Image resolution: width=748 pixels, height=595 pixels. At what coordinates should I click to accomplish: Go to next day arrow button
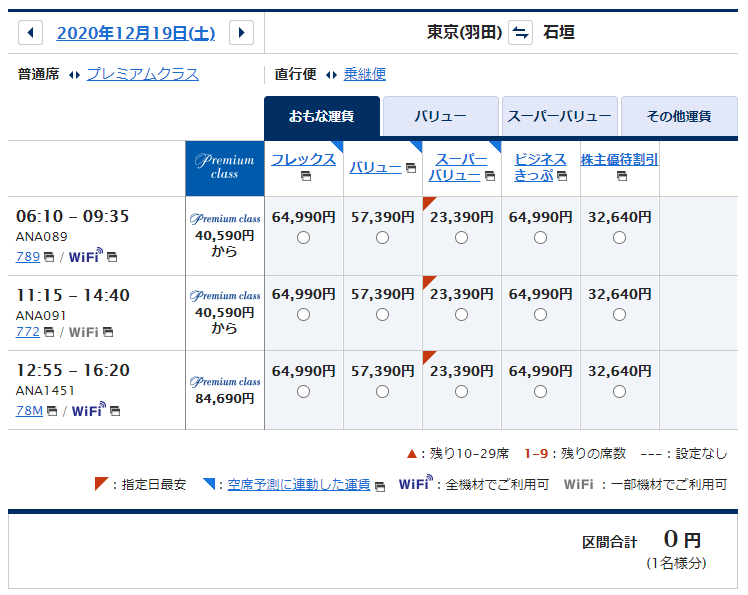point(241,32)
